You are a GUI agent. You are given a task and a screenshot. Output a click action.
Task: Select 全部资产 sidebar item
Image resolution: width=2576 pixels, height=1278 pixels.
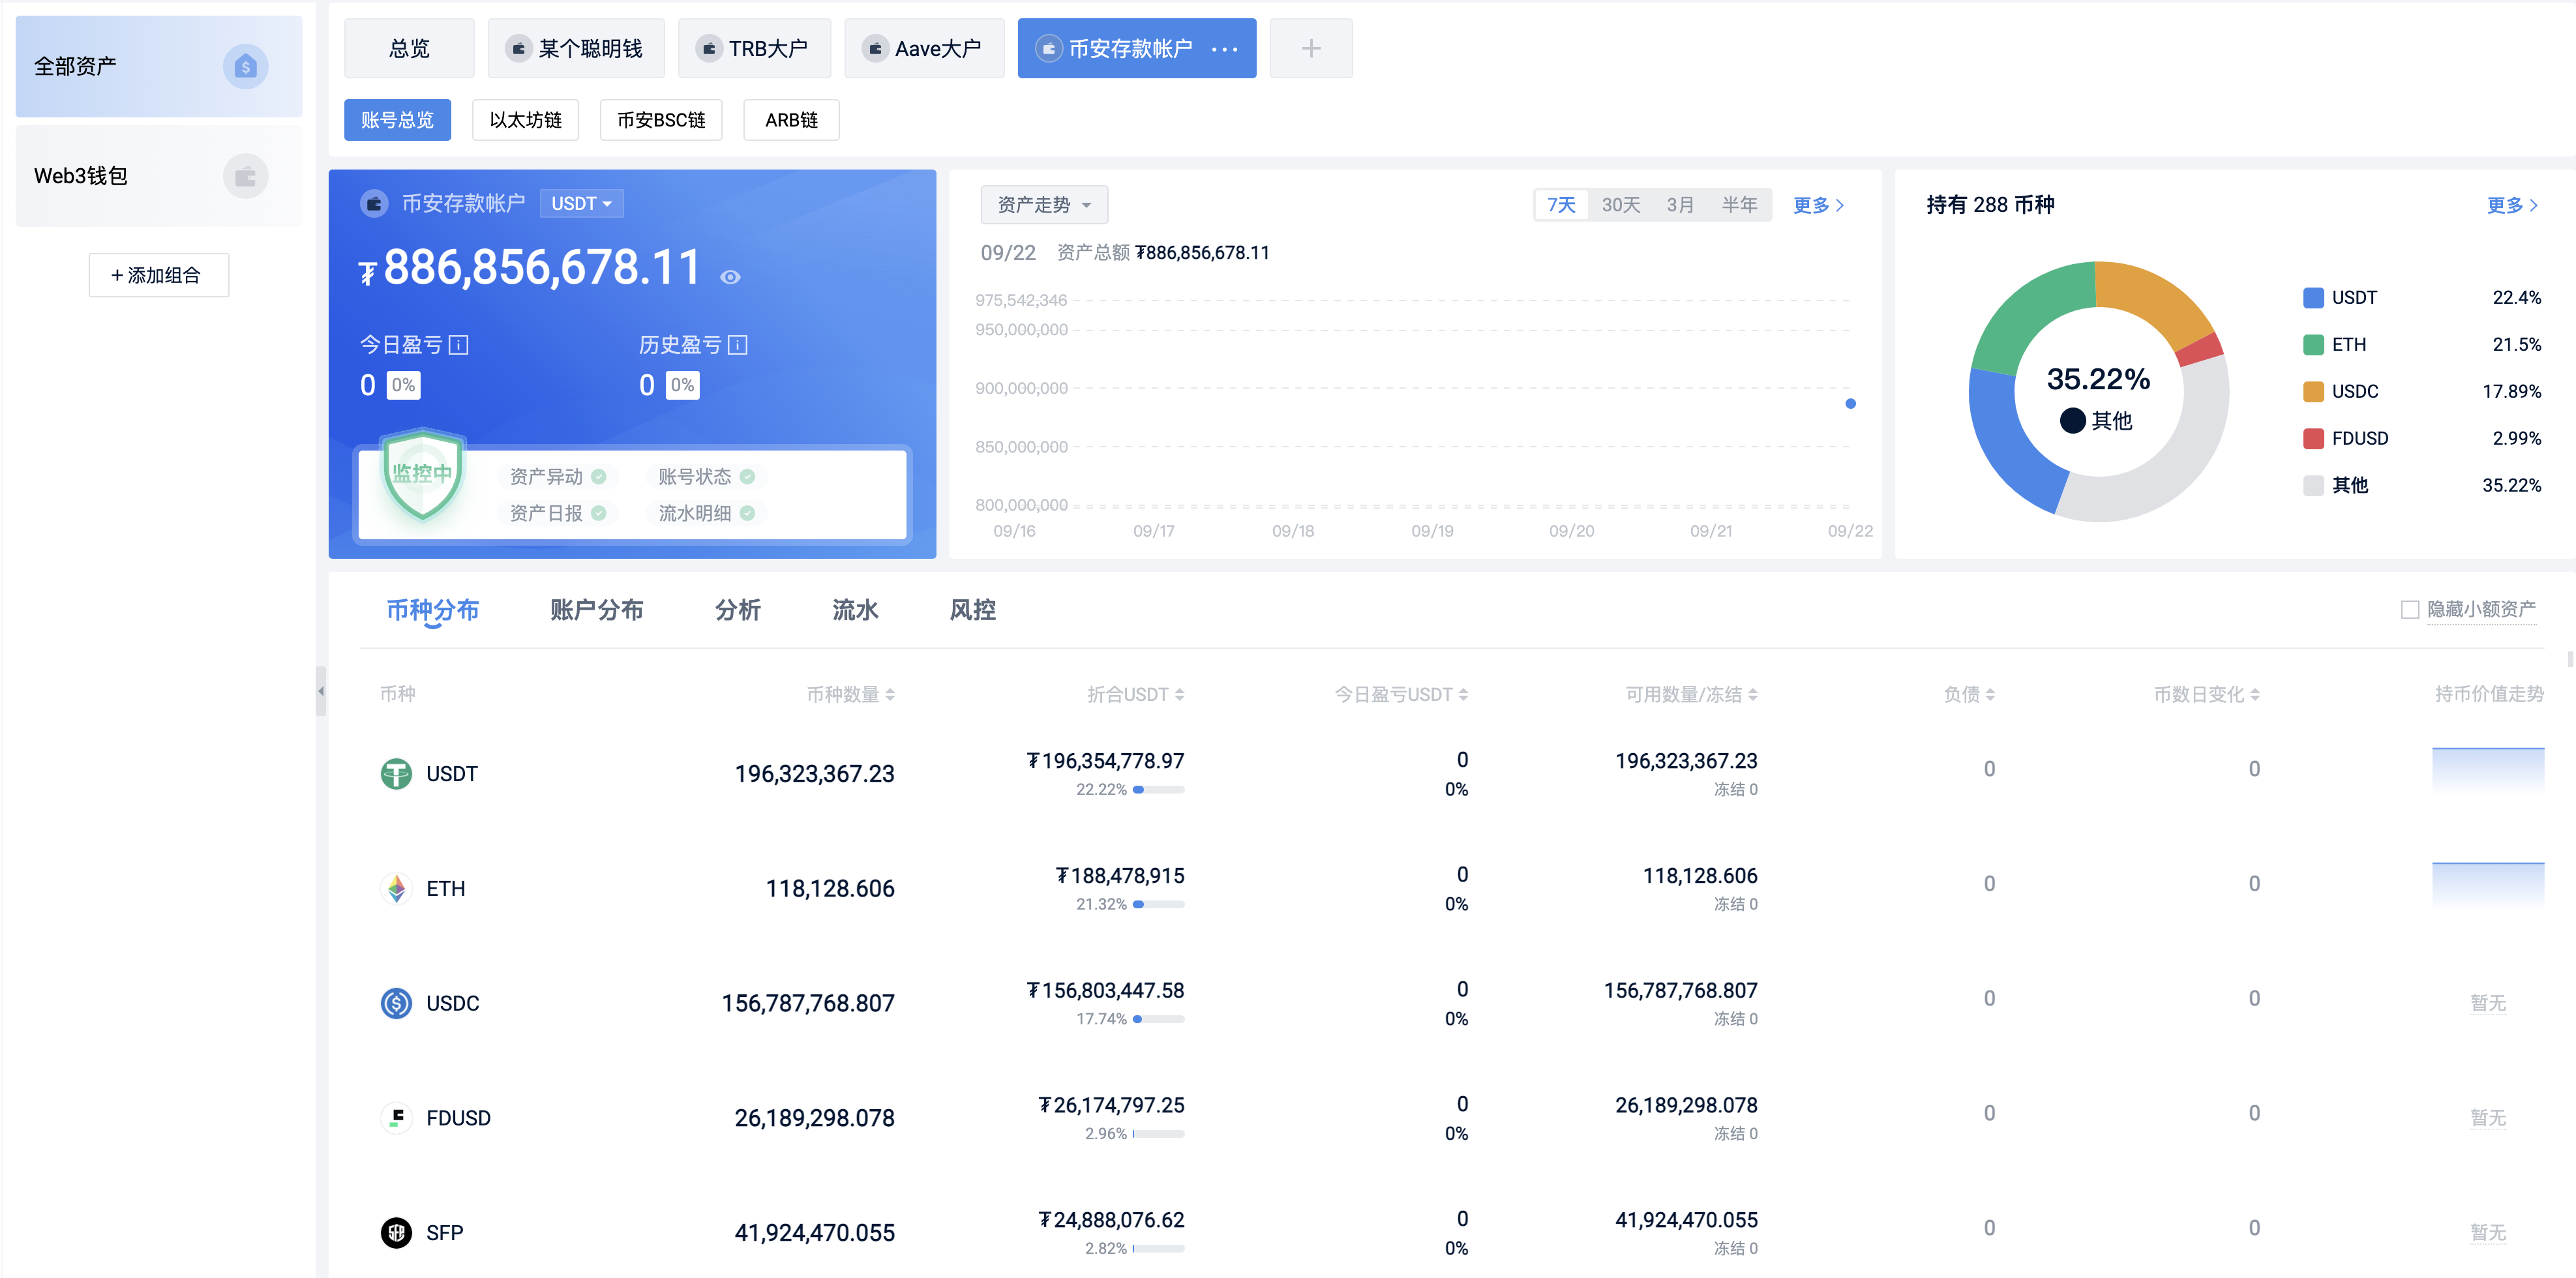[x=158, y=67]
